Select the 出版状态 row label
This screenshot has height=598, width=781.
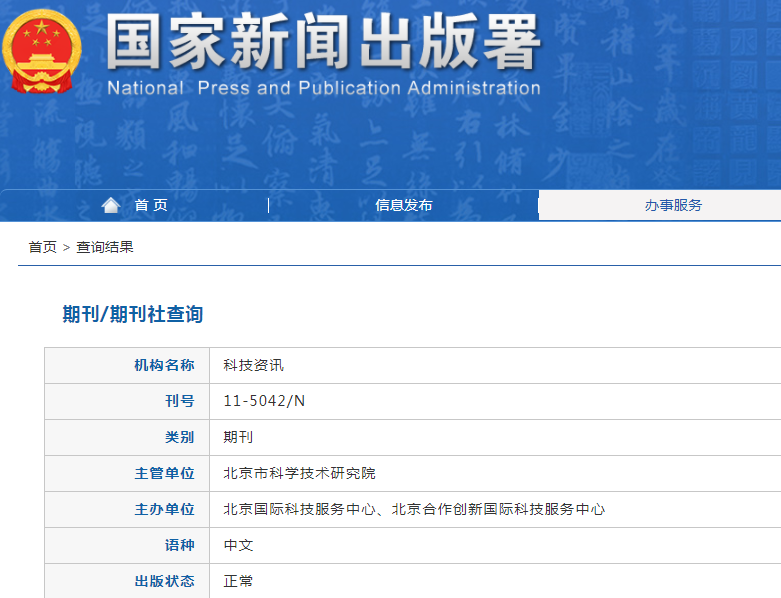164,581
